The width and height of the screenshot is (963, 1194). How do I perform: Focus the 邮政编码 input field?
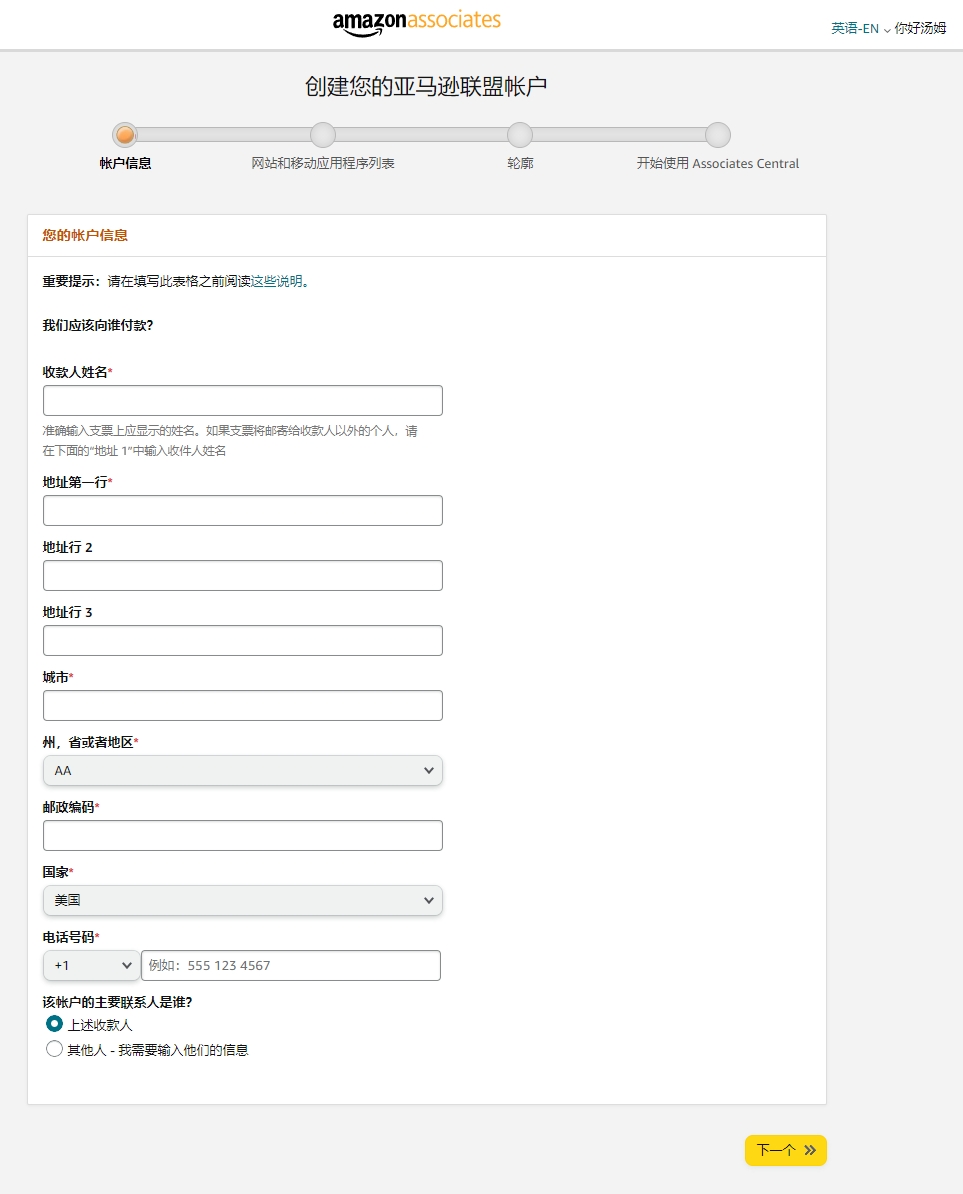243,835
